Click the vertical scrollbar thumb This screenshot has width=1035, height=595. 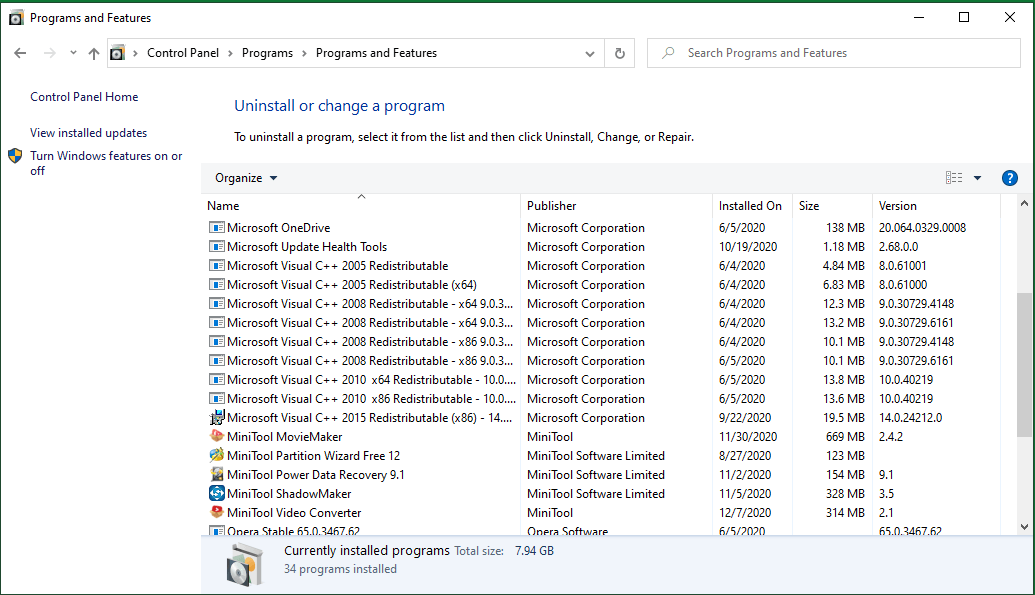tap(1024, 365)
